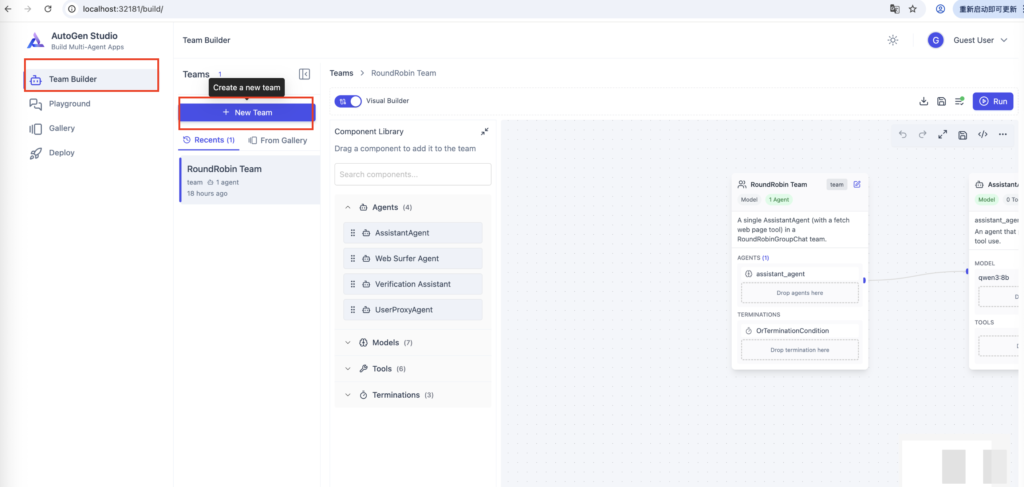Collapse the Teams sidebar panel
1024x487 pixels.
(304, 74)
